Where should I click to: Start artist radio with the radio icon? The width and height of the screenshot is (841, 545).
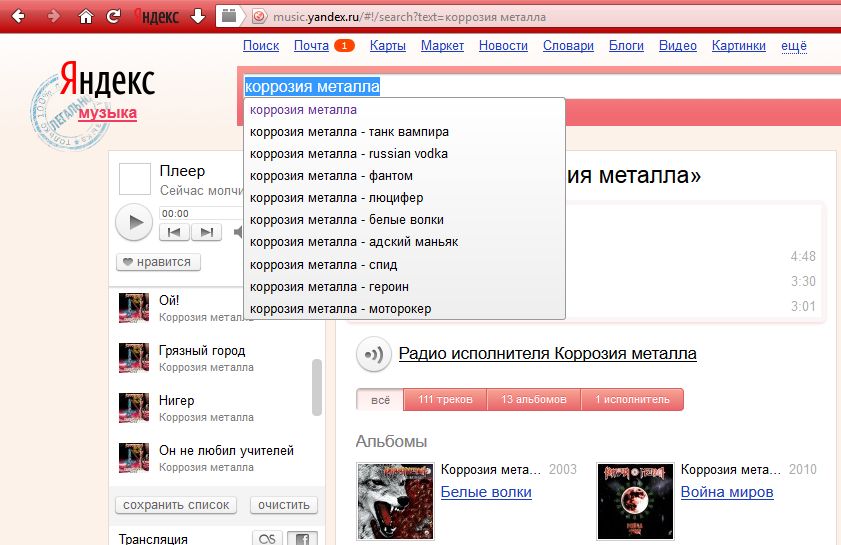point(373,354)
